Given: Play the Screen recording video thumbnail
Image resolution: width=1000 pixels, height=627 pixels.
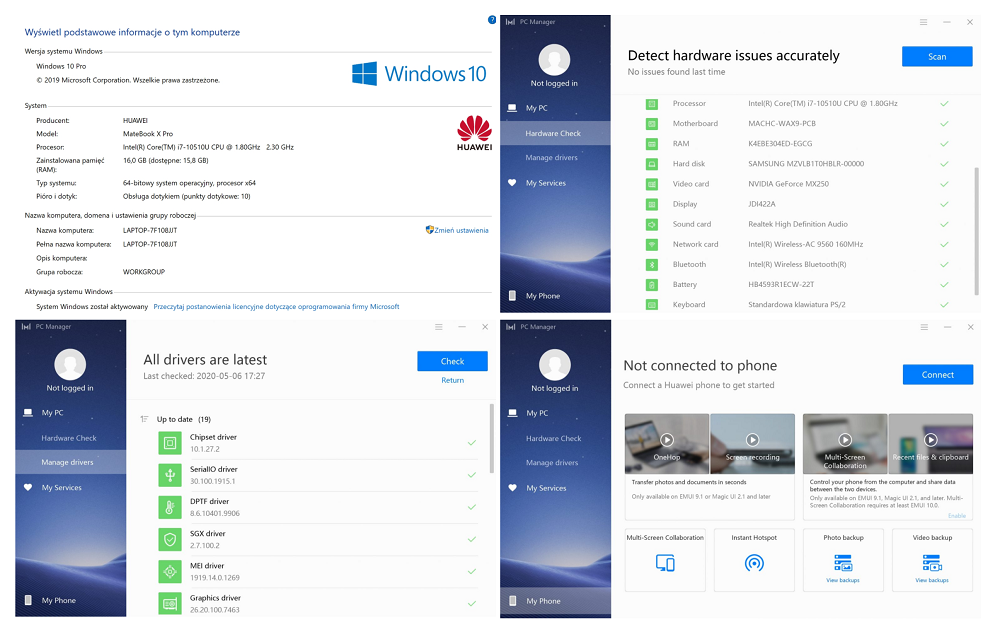Looking at the screenshot, I should coord(753,439).
